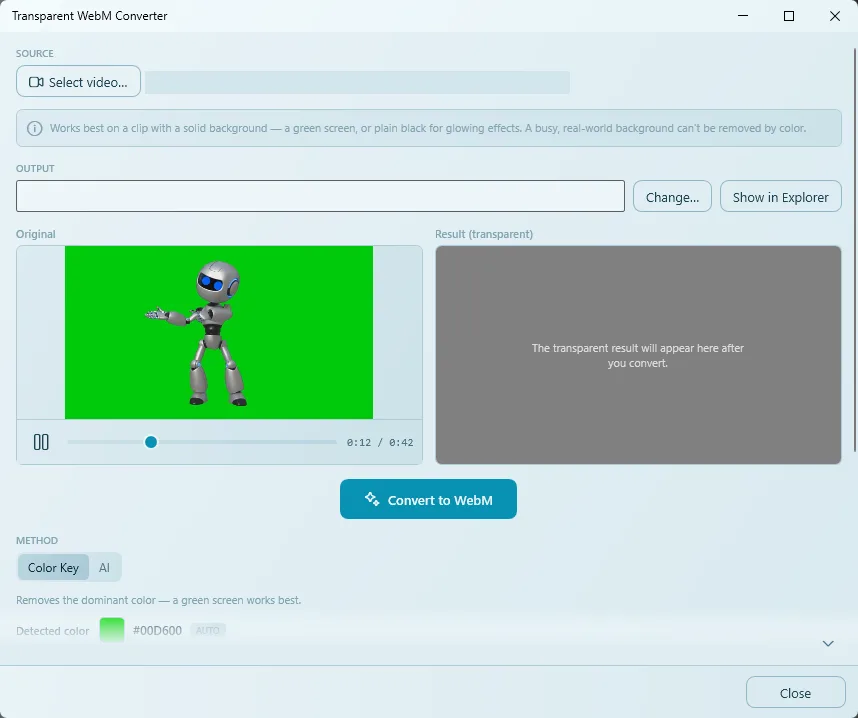
Task: Click the Select video... button
Action: tap(78, 82)
